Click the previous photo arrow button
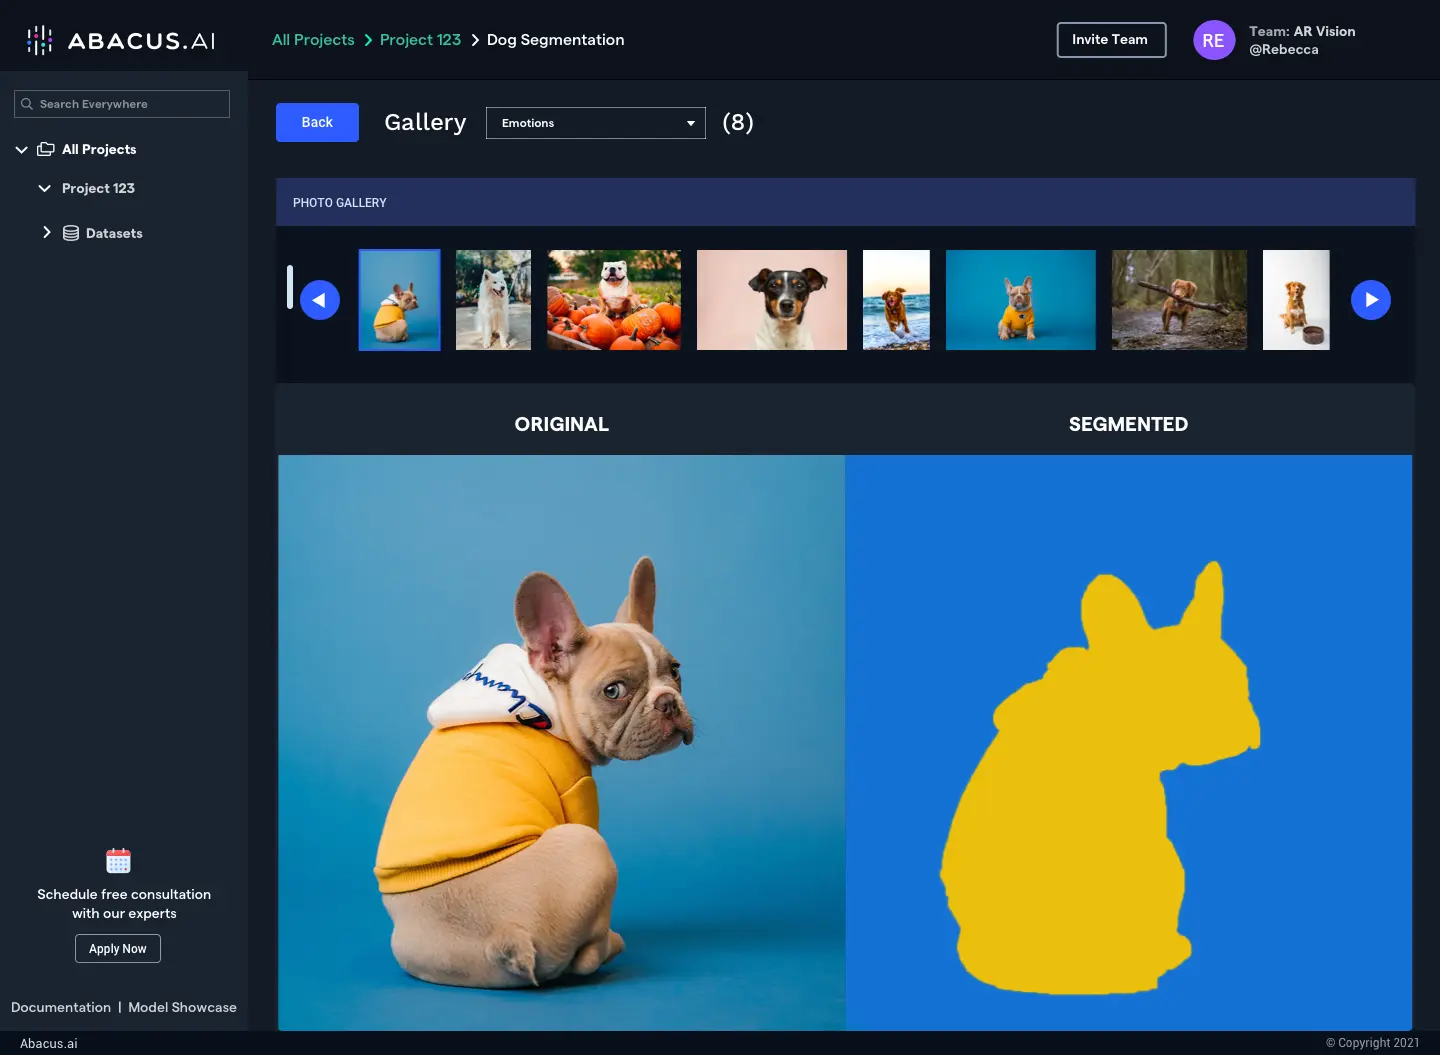 pyautogui.click(x=320, y=300)
